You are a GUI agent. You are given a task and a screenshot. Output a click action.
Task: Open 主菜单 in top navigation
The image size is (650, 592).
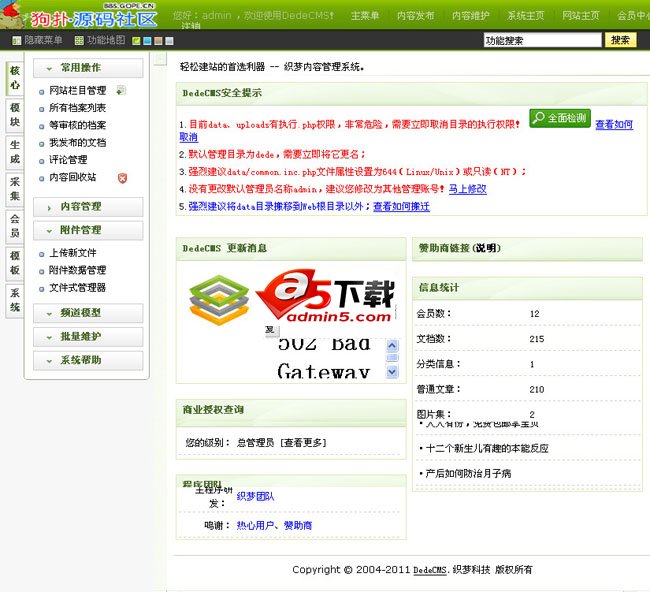pyautogui.click(x=365, y=16)
